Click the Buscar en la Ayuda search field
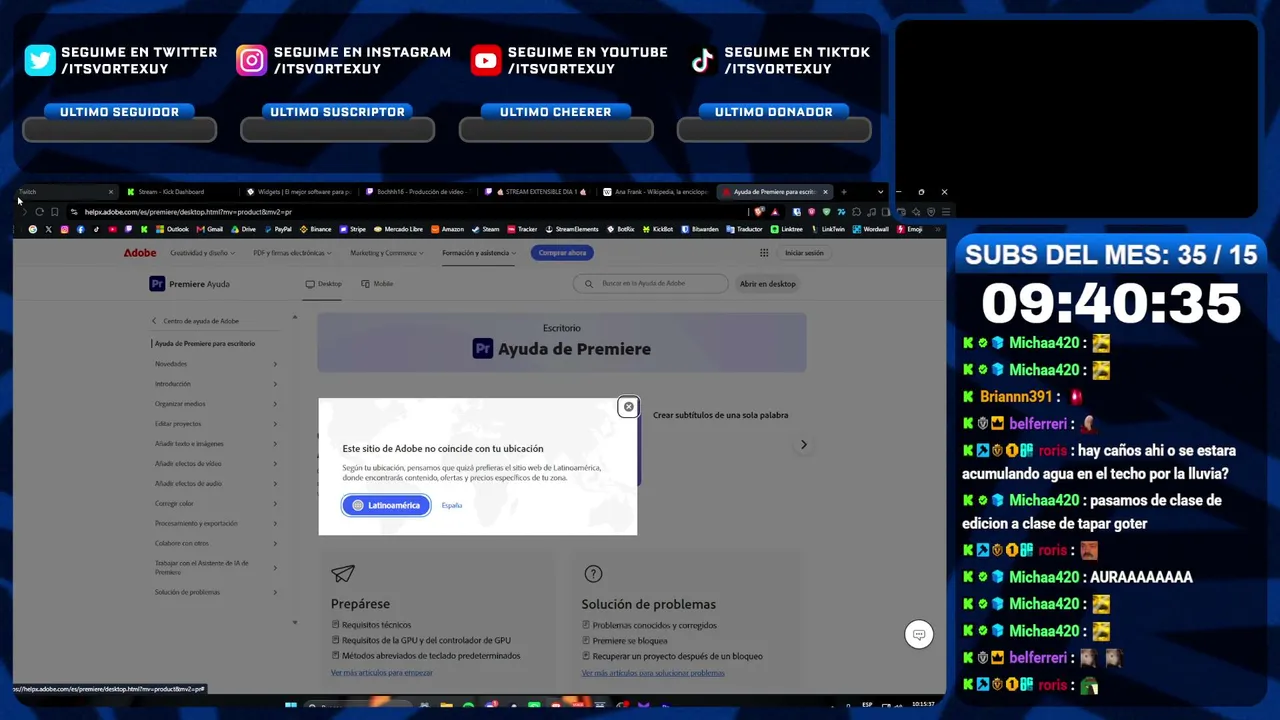Image resolution: width=1280 pixels, height=720 pixels. [651, 284]
